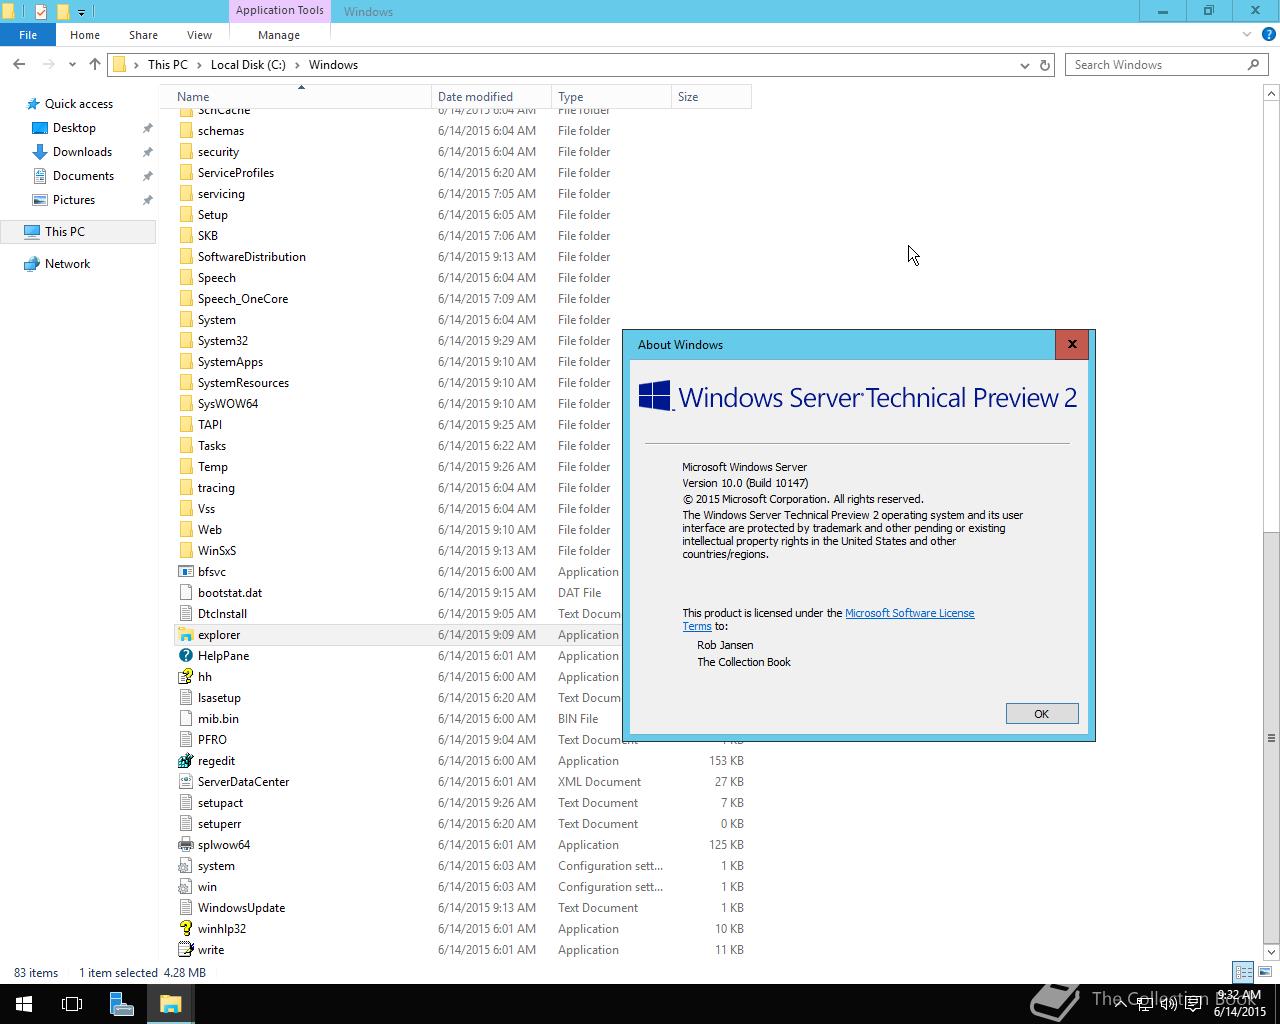The height and width of the screenshot is (1024, 1280).
Task: Open the View ribbon tab
Action: pyautogui.click(x=199, y=35)
